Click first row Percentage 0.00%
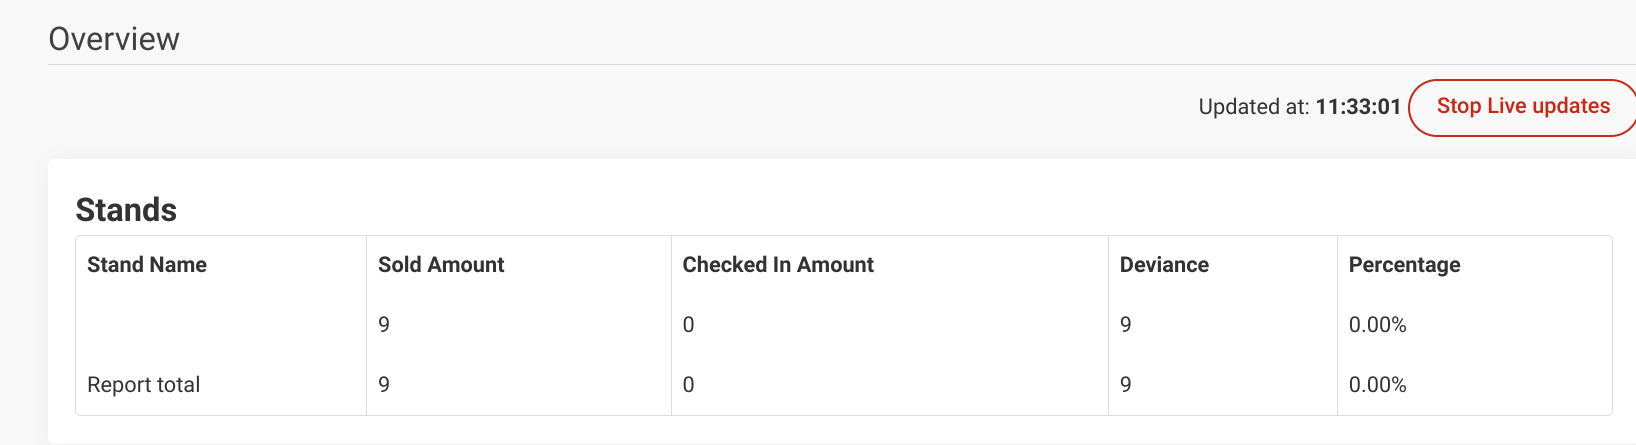Screen dimensions: 1636x445 point(1377,325)
